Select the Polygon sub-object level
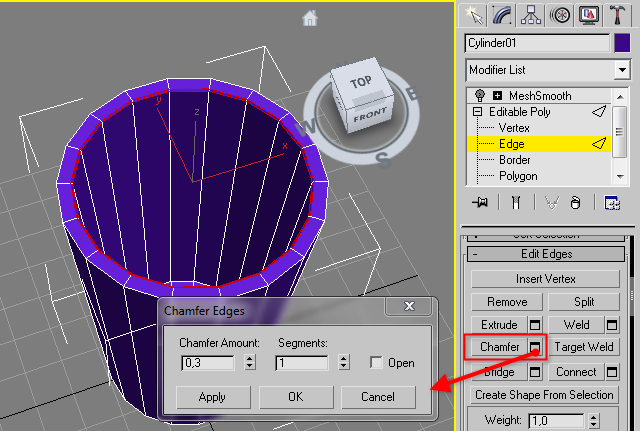The width and height of the screenshot is (640, 431). pyautogui.click(x=518, y=176)
